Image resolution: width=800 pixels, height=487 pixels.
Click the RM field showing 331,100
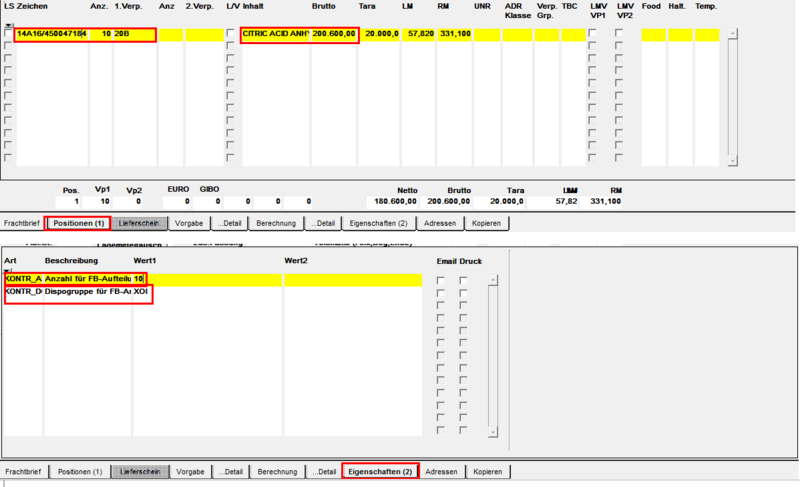pyautogui.click(x=454, y=34)
